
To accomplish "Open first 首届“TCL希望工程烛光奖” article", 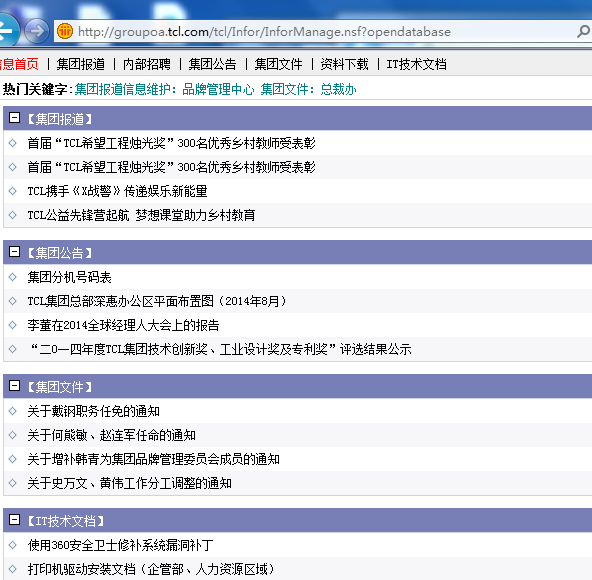I will click(x=171, y=143).
